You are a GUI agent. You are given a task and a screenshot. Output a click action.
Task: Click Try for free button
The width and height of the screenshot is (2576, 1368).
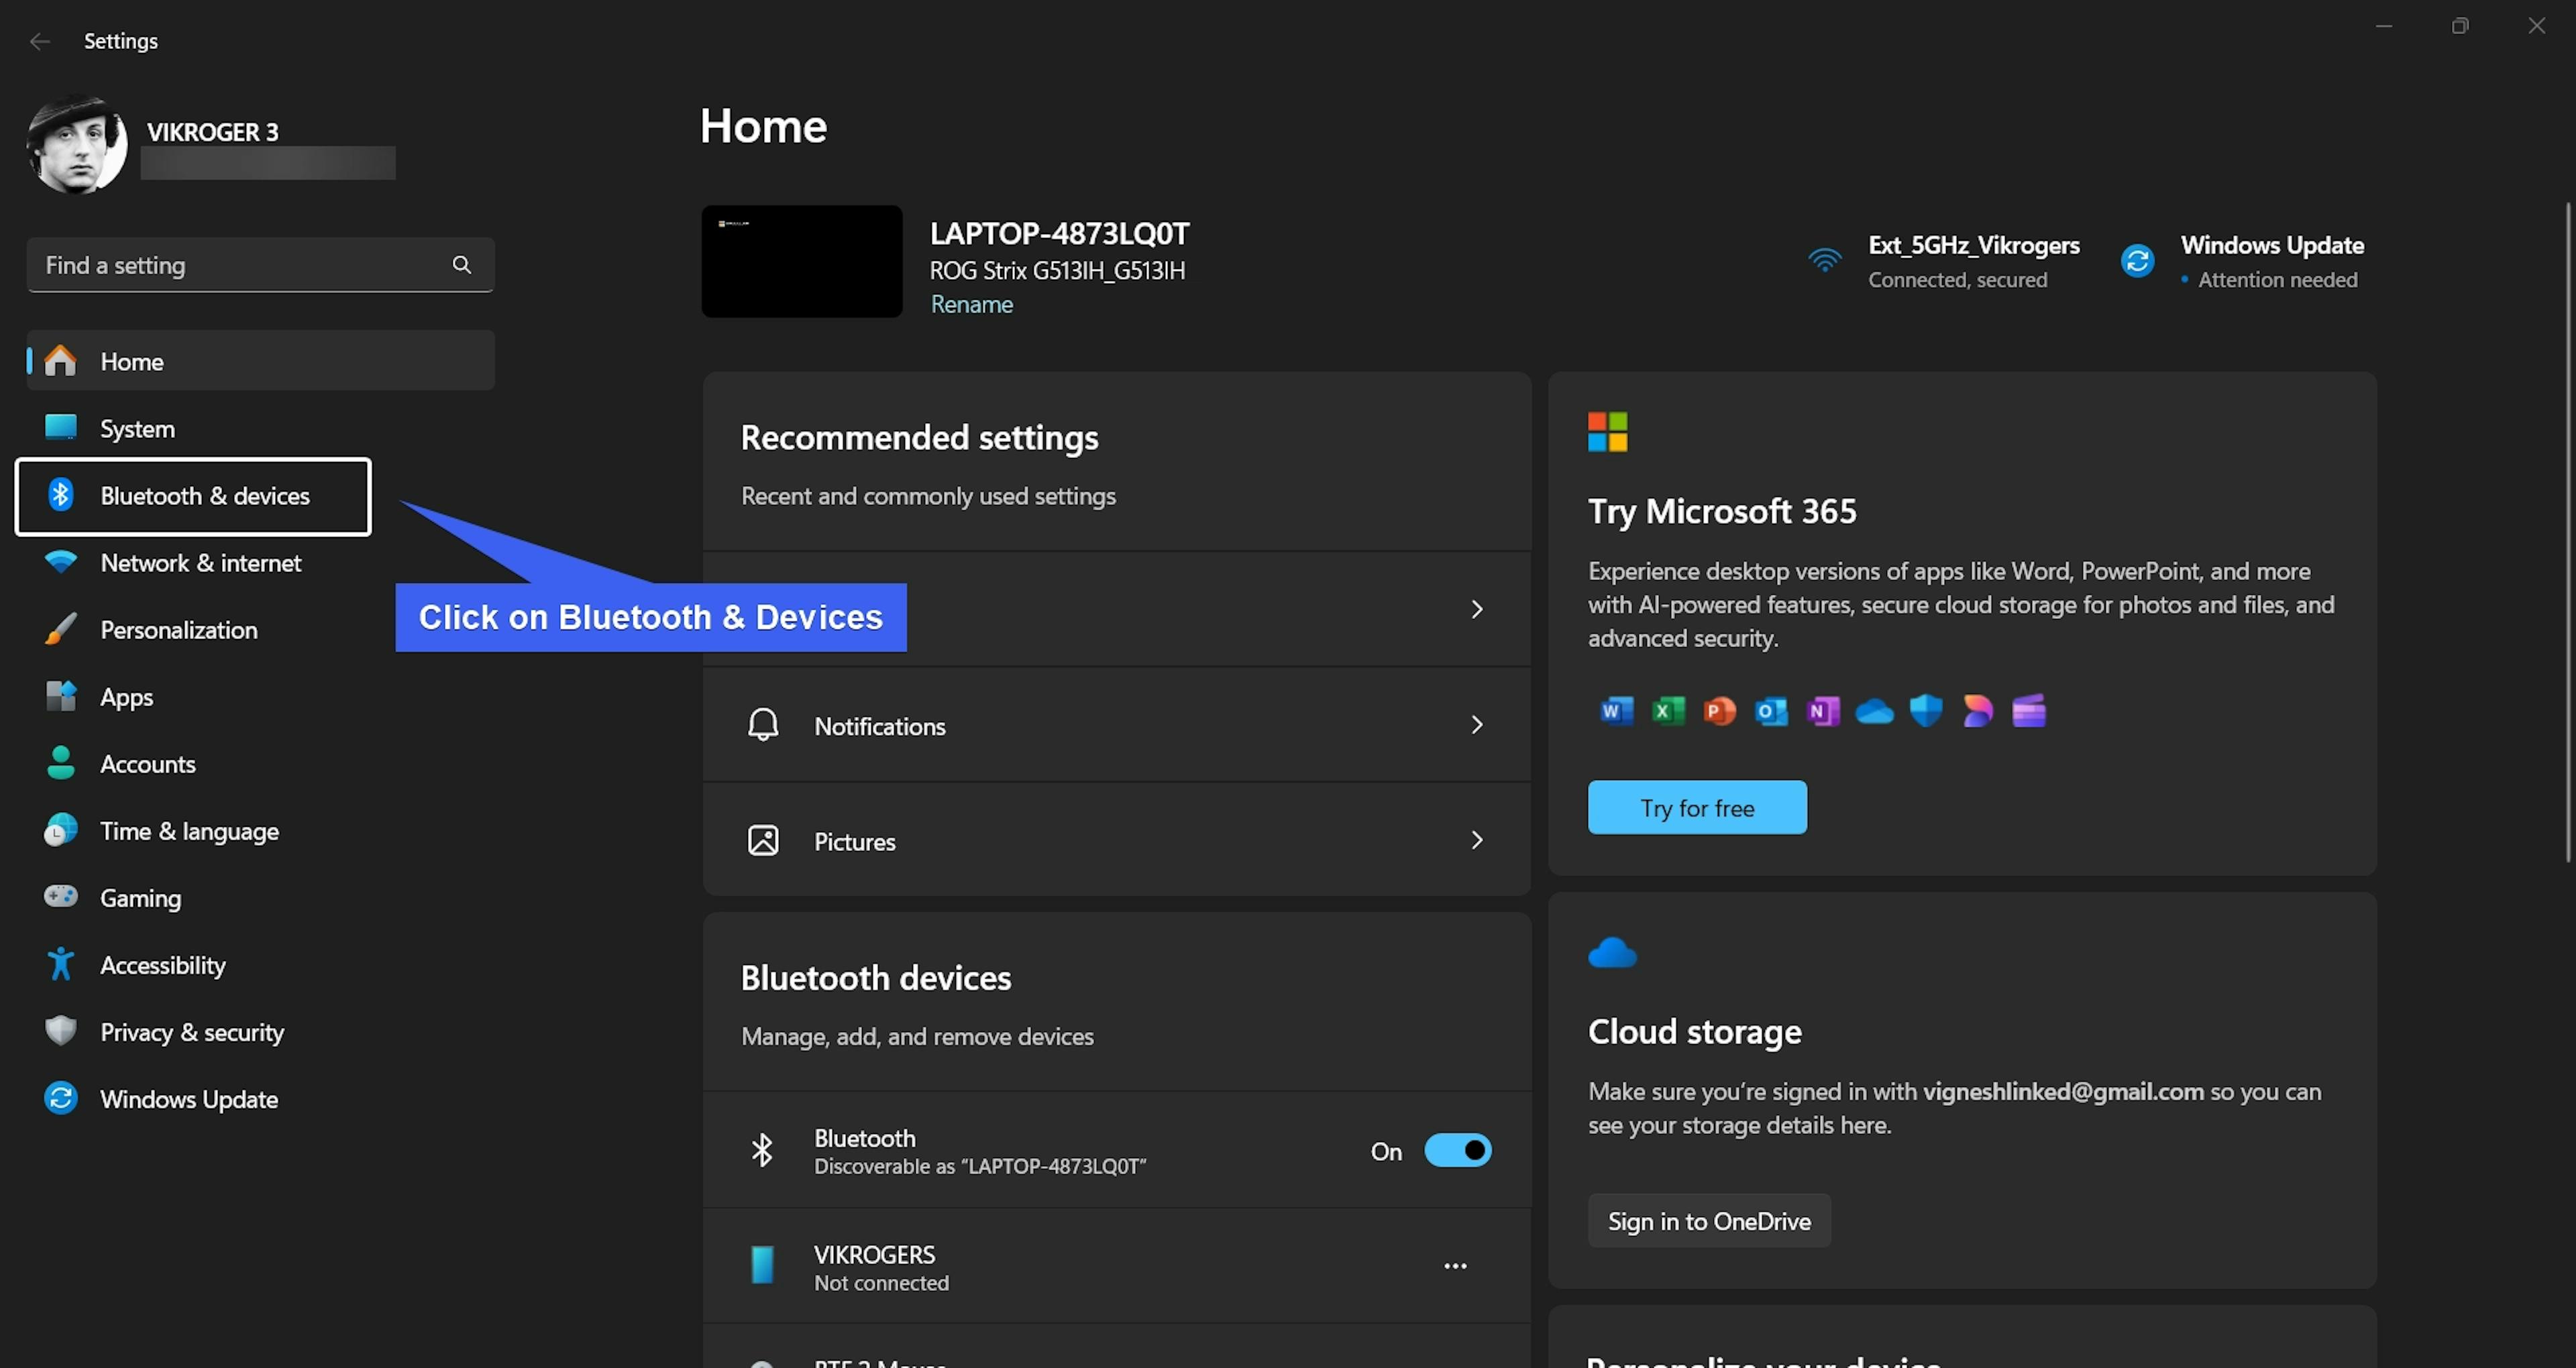(1696, 808)
